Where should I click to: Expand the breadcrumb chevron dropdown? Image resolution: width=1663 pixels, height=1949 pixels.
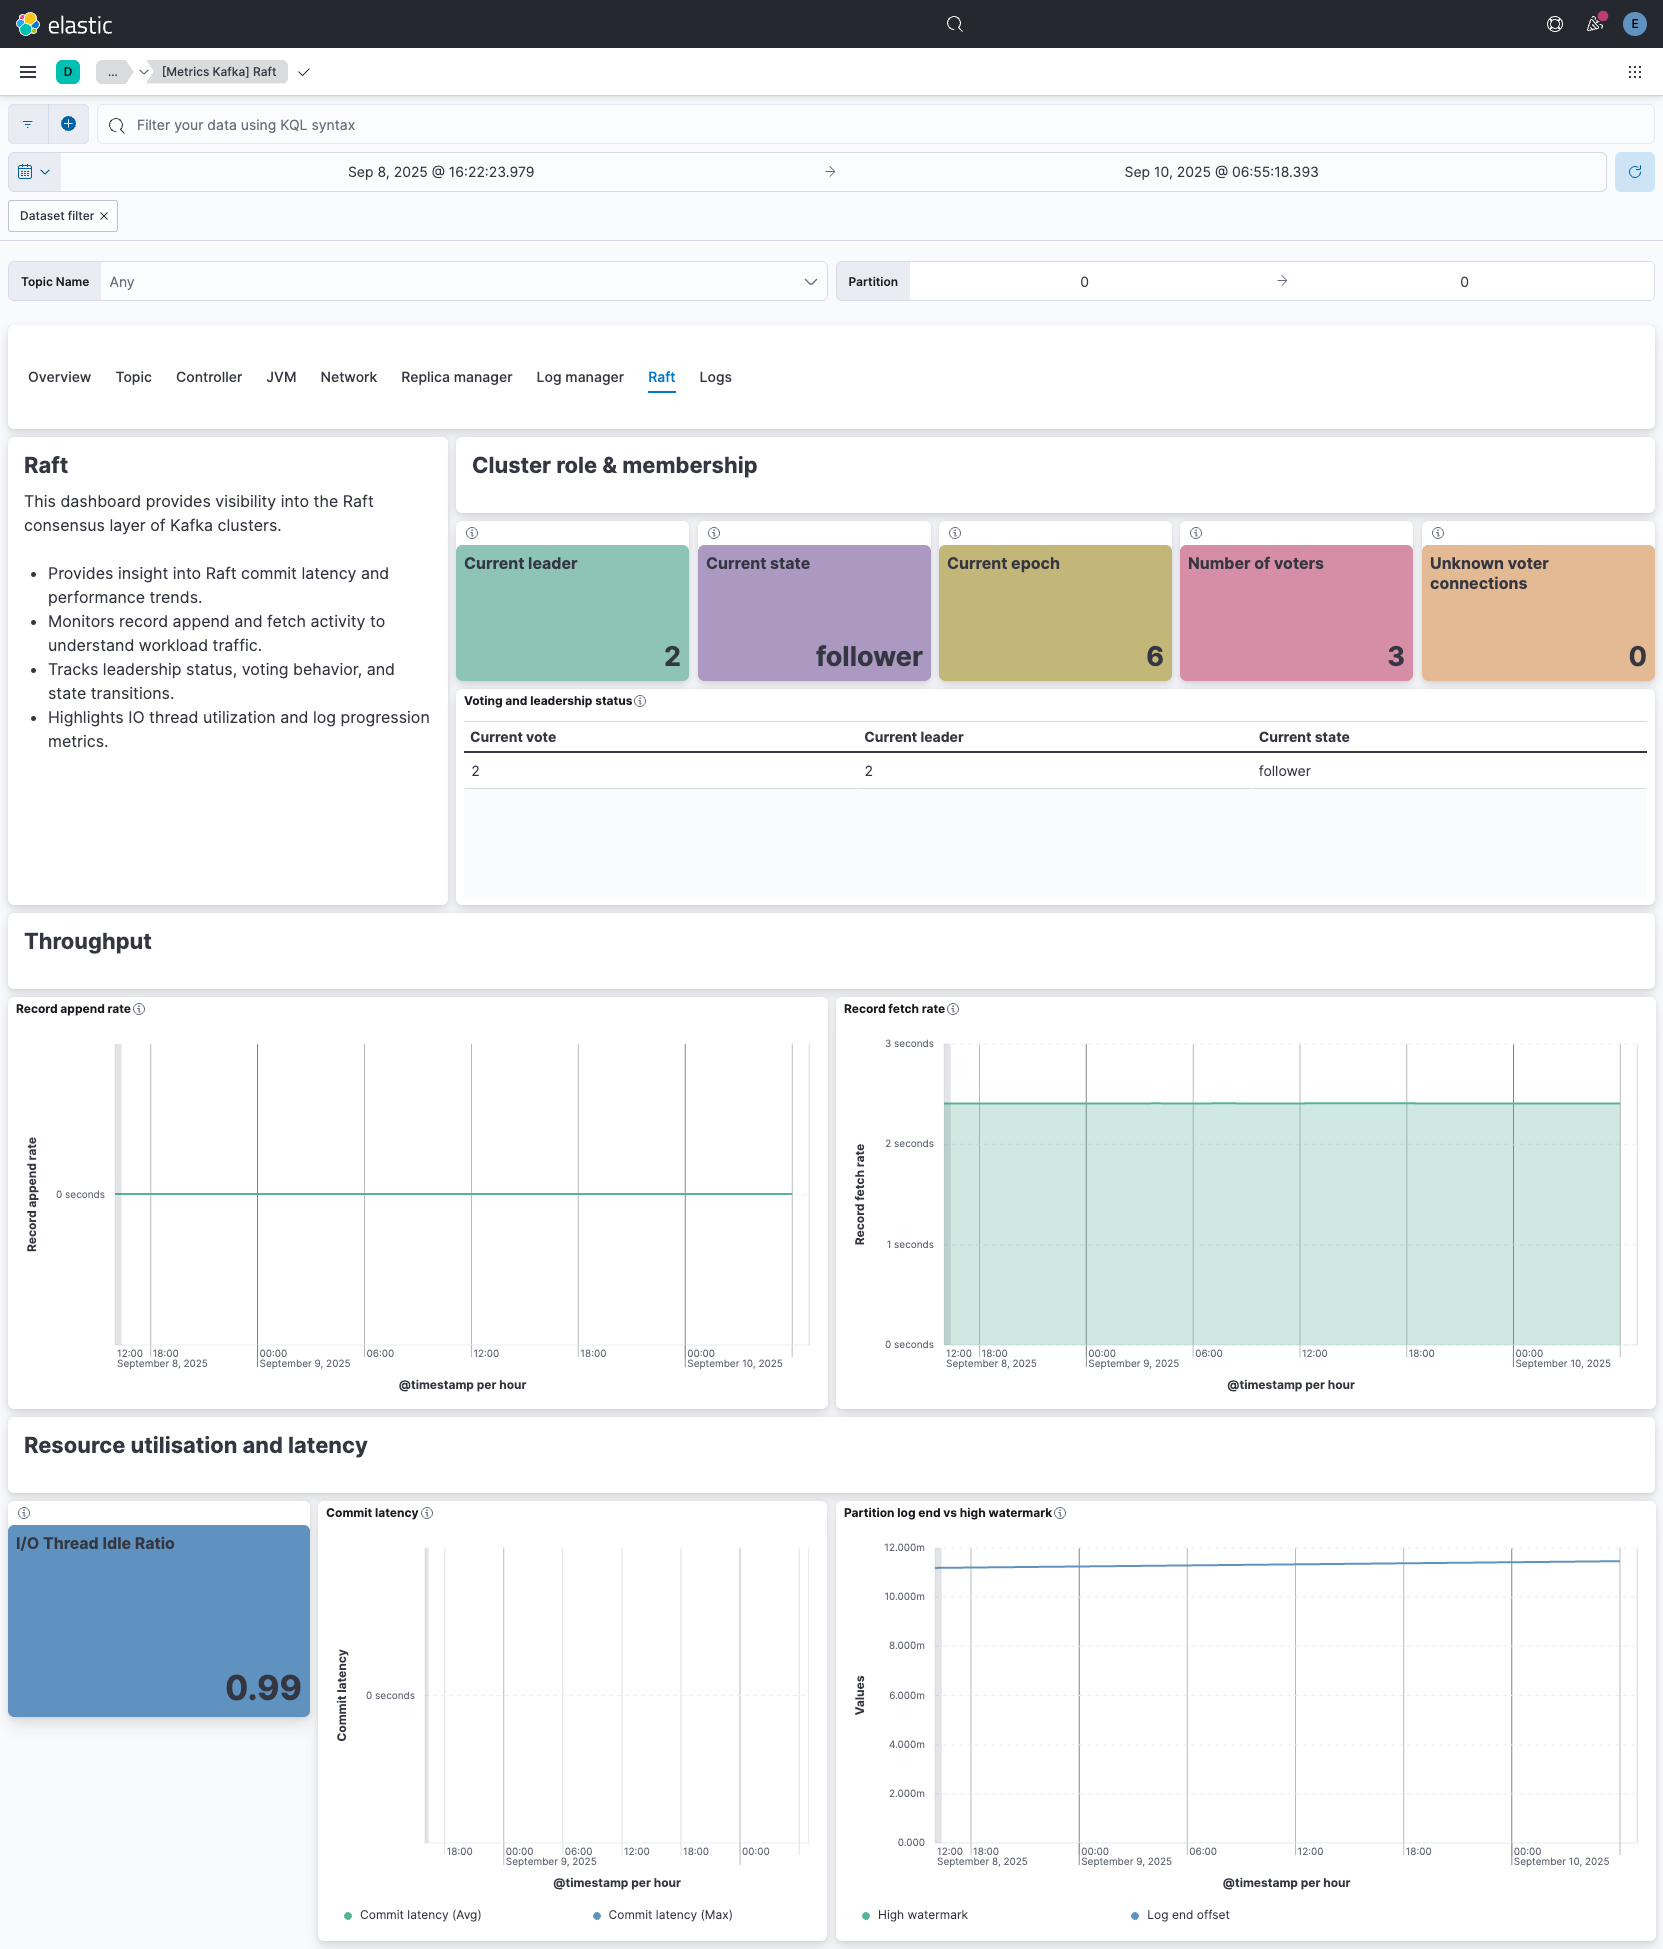click(x=144, y=72)
